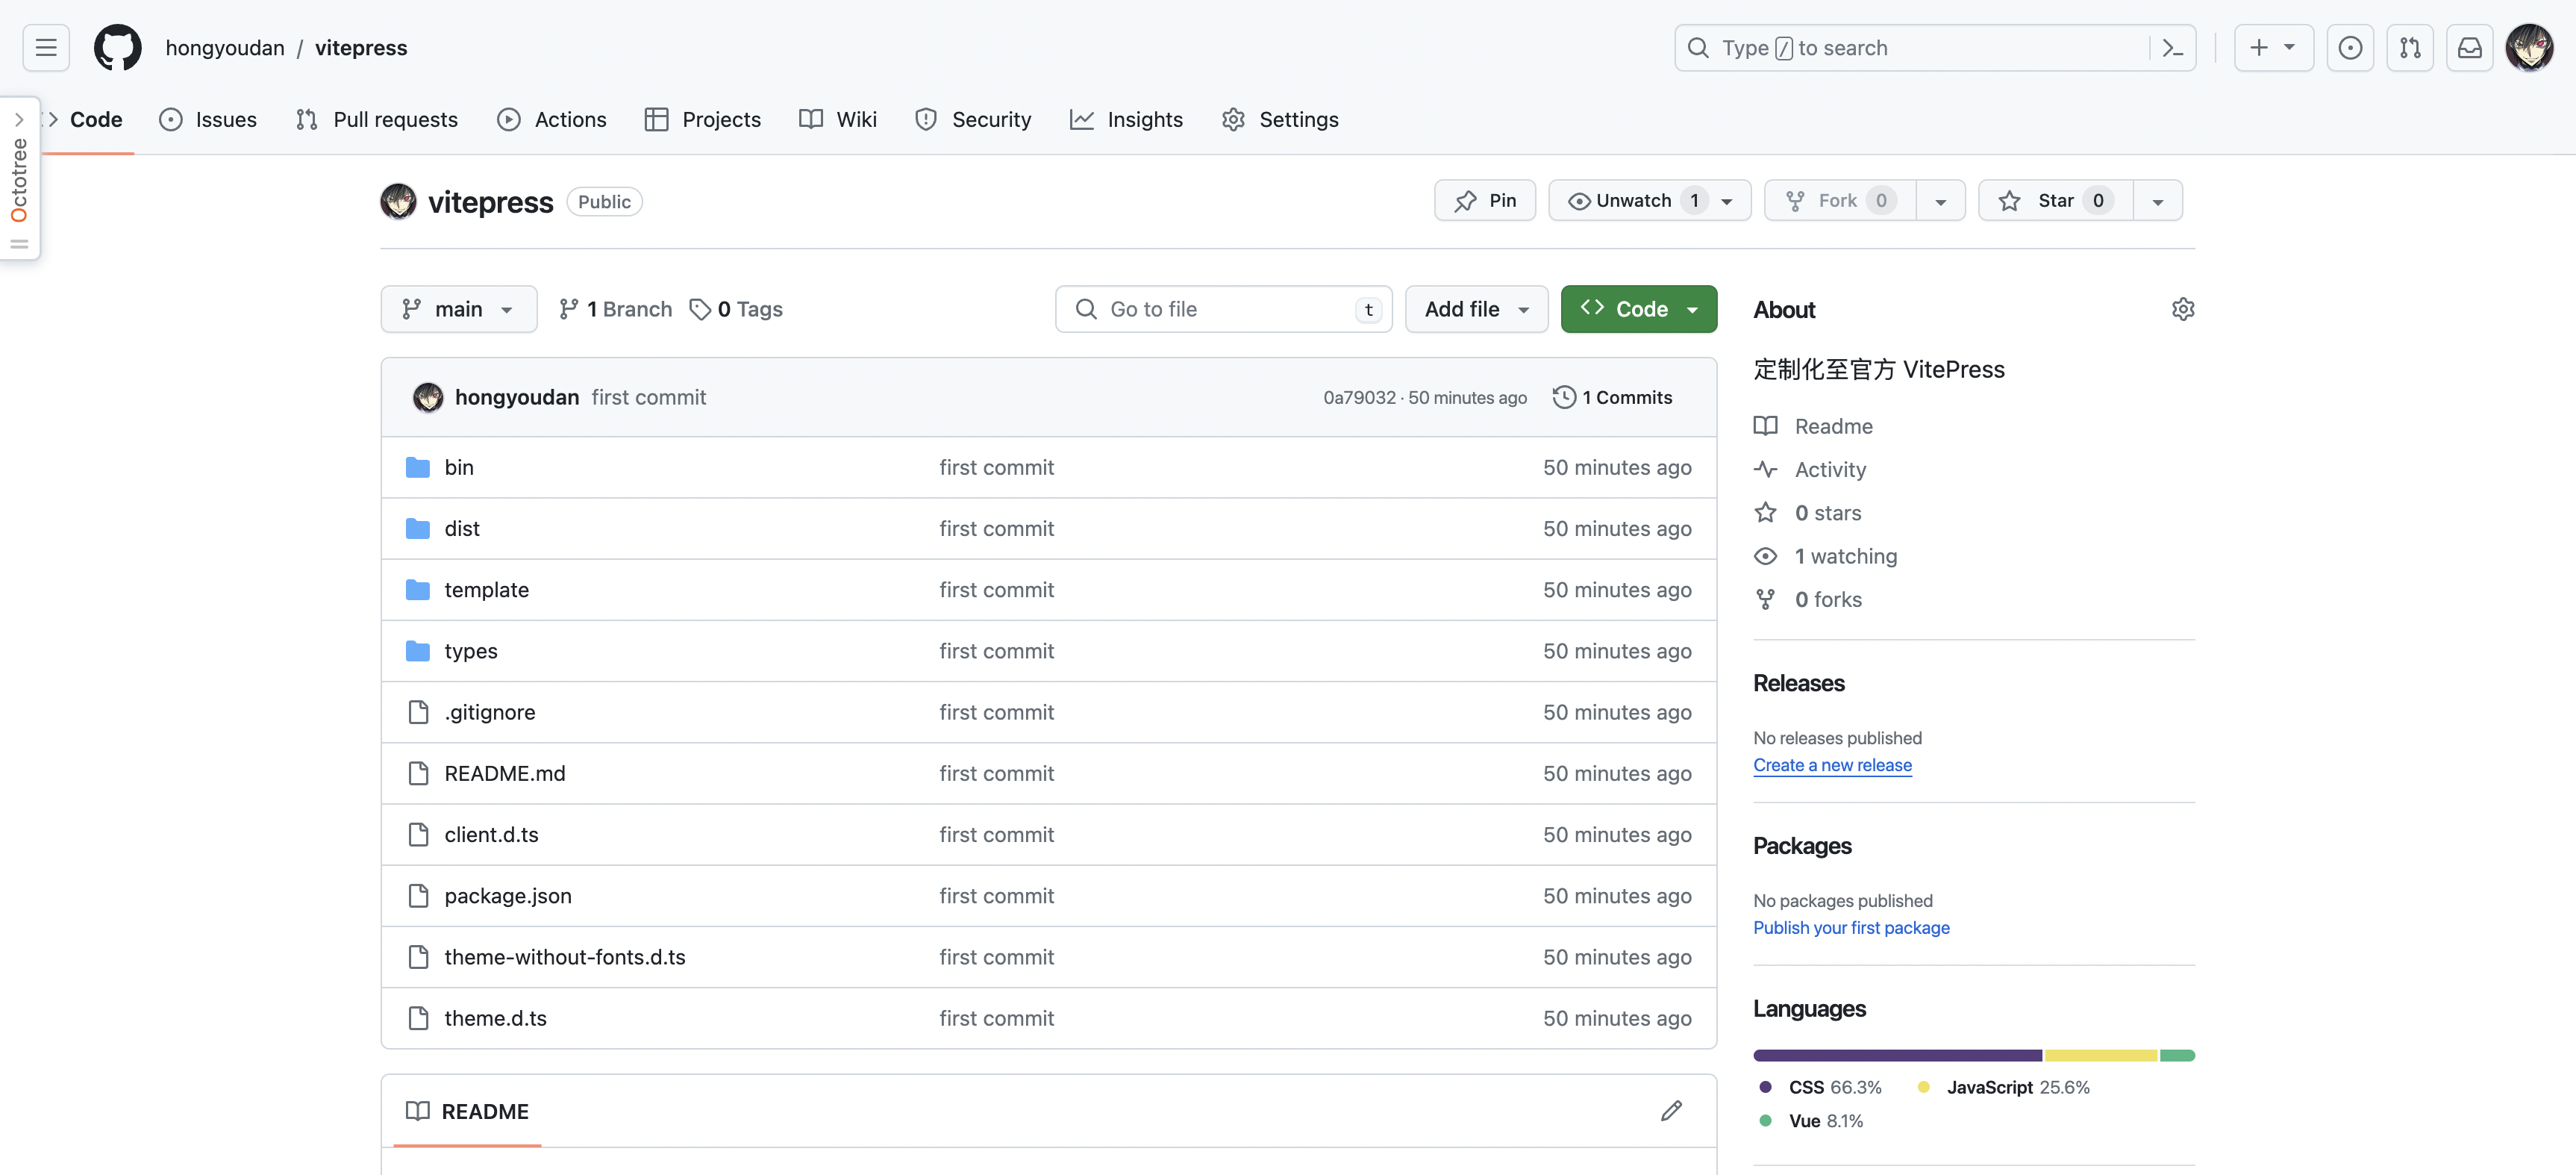Expand the Add file dropdown
Screen dimensions: 2576x1175
[1475, 310]
